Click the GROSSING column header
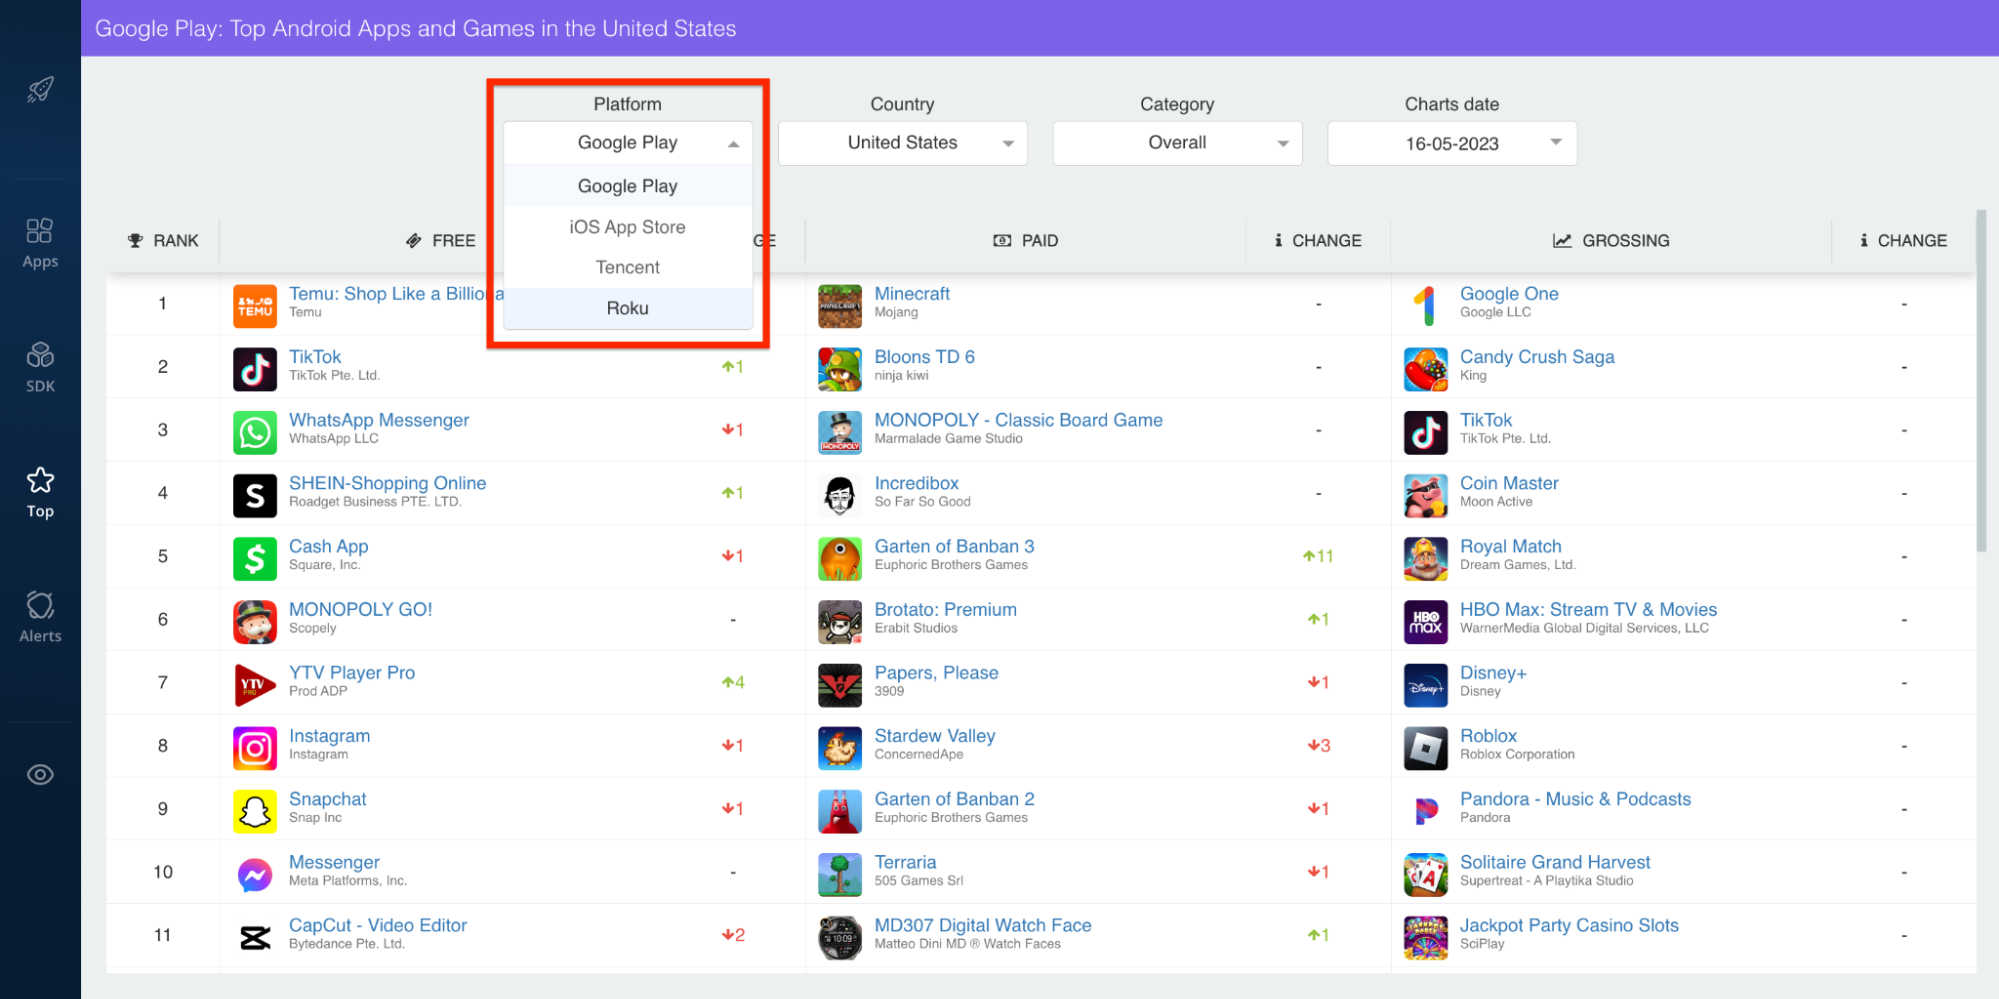This screenshot has width=1999, height=999. (x=1611, y=241)
